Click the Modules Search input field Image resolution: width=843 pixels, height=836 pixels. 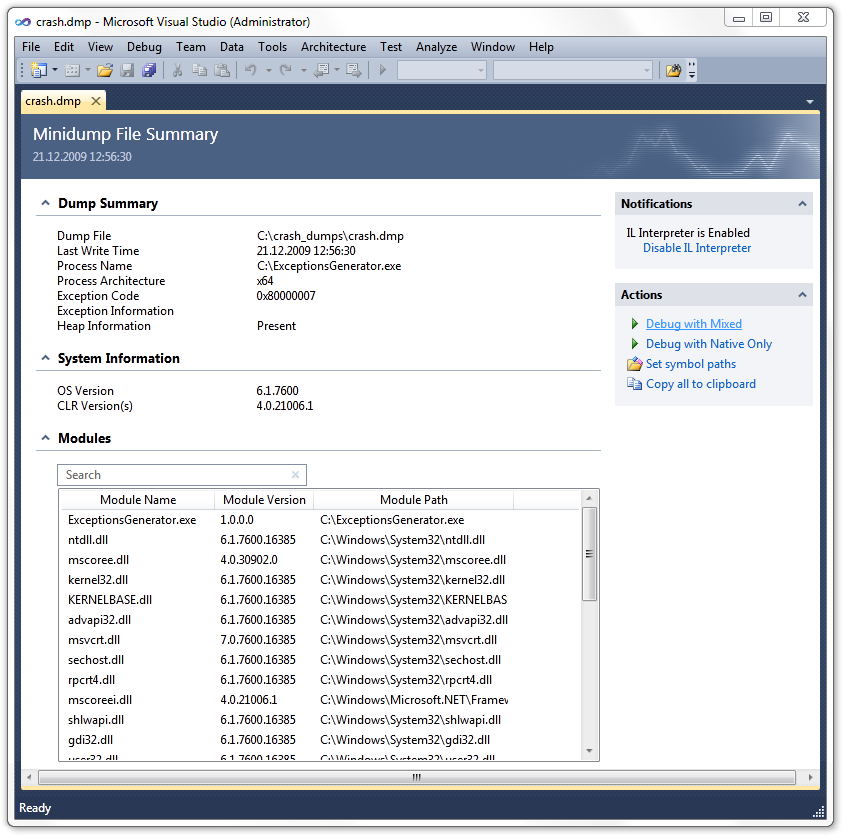[182, 475]
